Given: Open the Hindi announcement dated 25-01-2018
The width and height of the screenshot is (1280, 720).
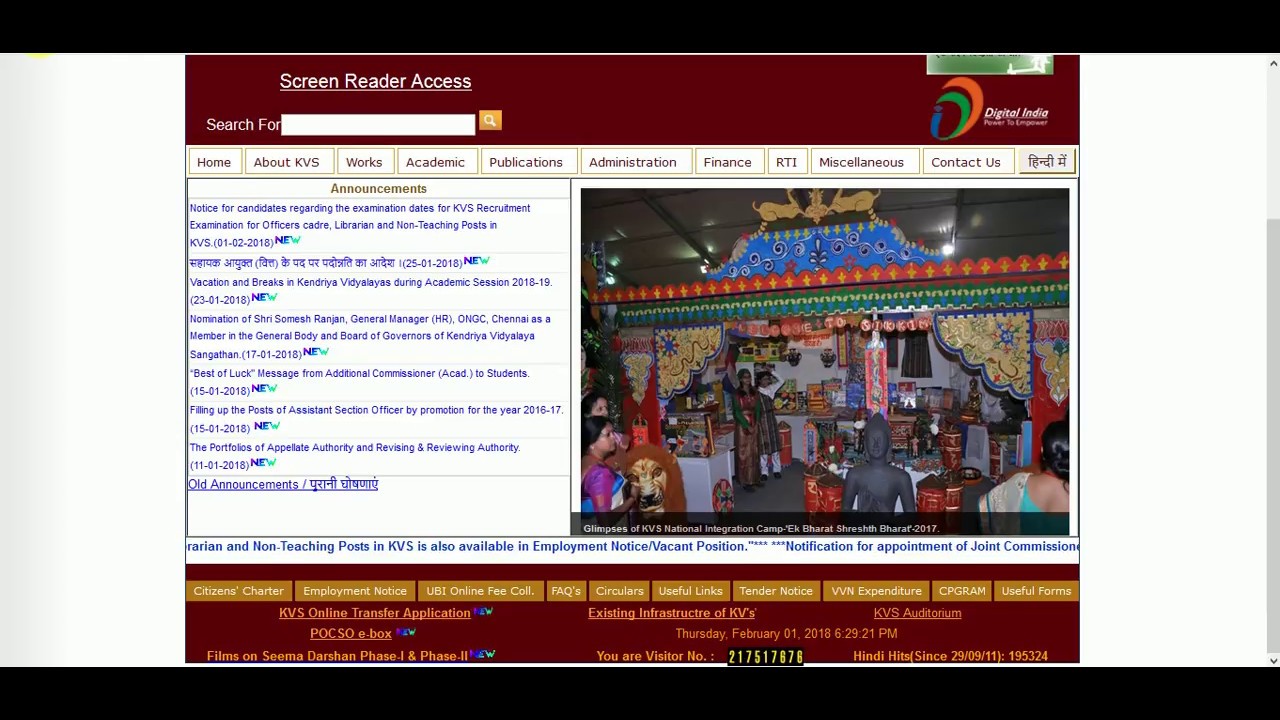Looking at the screenshot, I should pyautogui.click(x=326, y=263).
